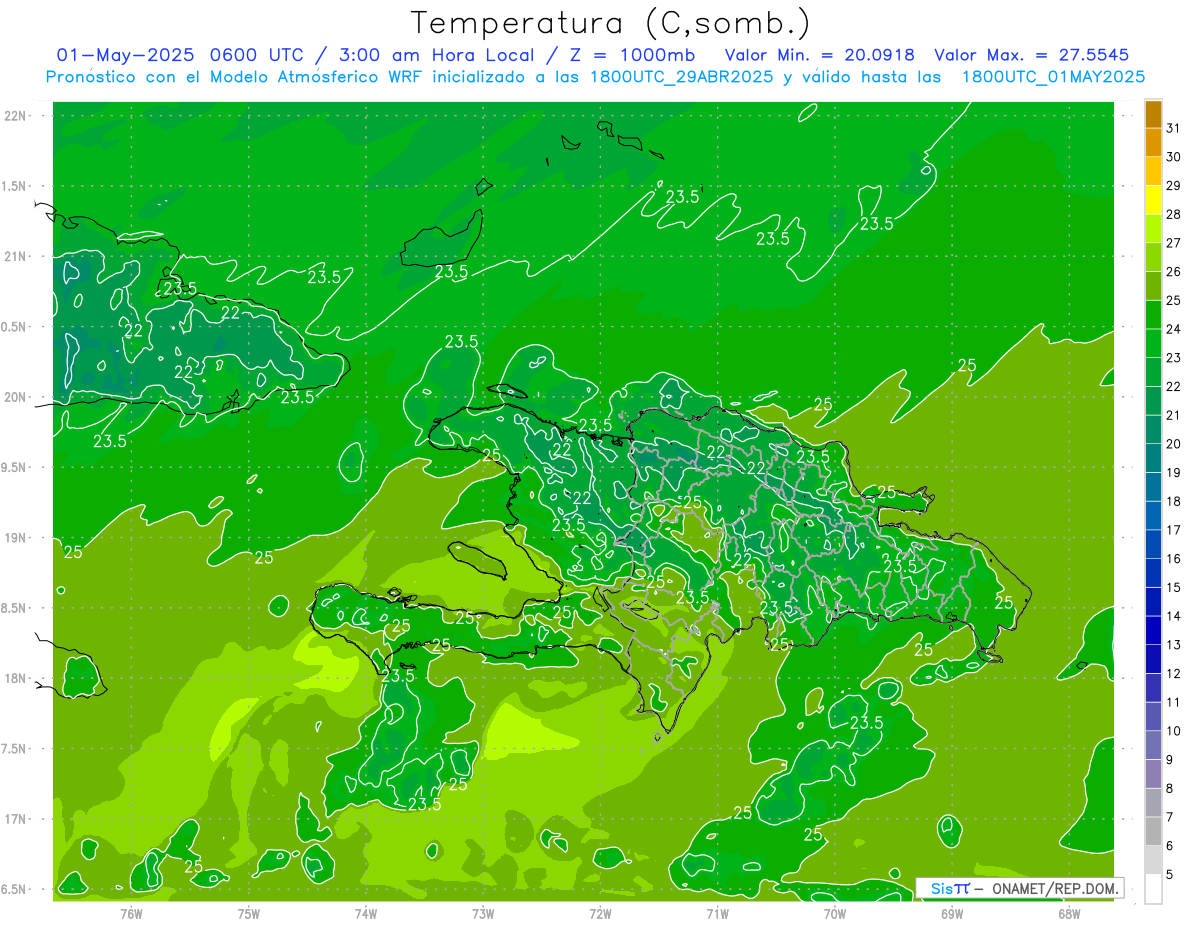Click the '18N' latitude axis label
Screen dimensions: 1200x927
click(15, 678)
